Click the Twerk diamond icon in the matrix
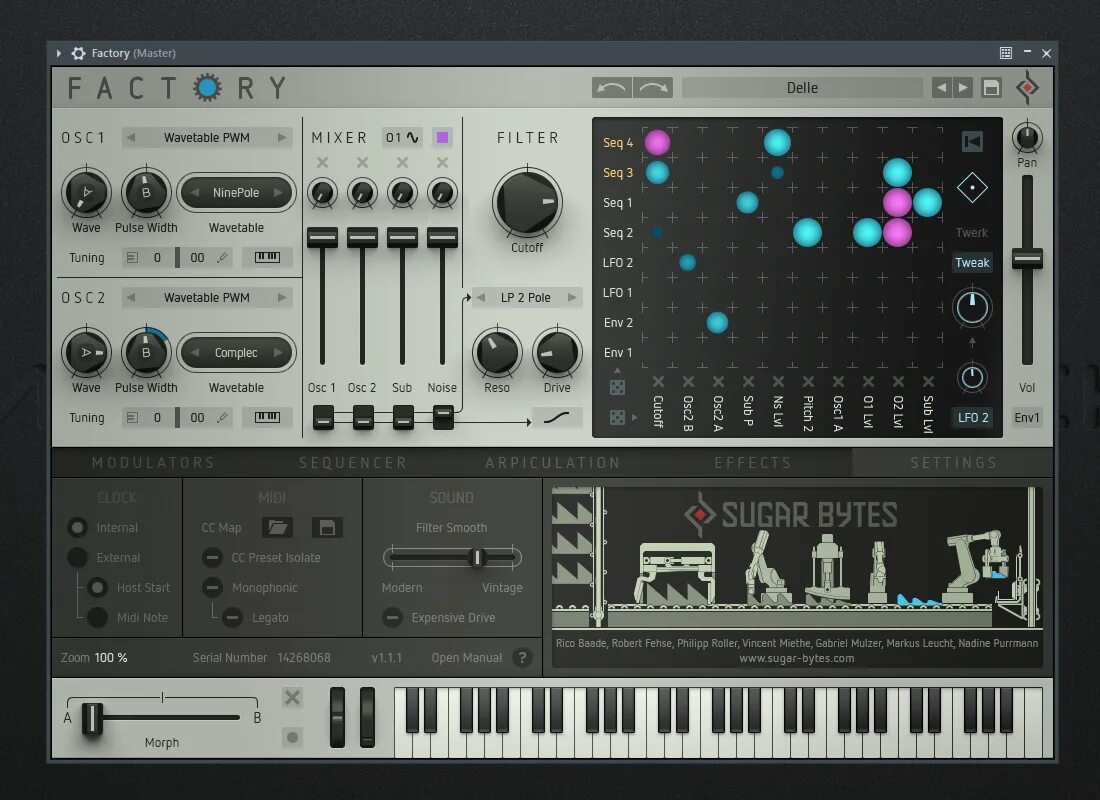This screenshot has width=1100, height=800. tap(971, 187)
